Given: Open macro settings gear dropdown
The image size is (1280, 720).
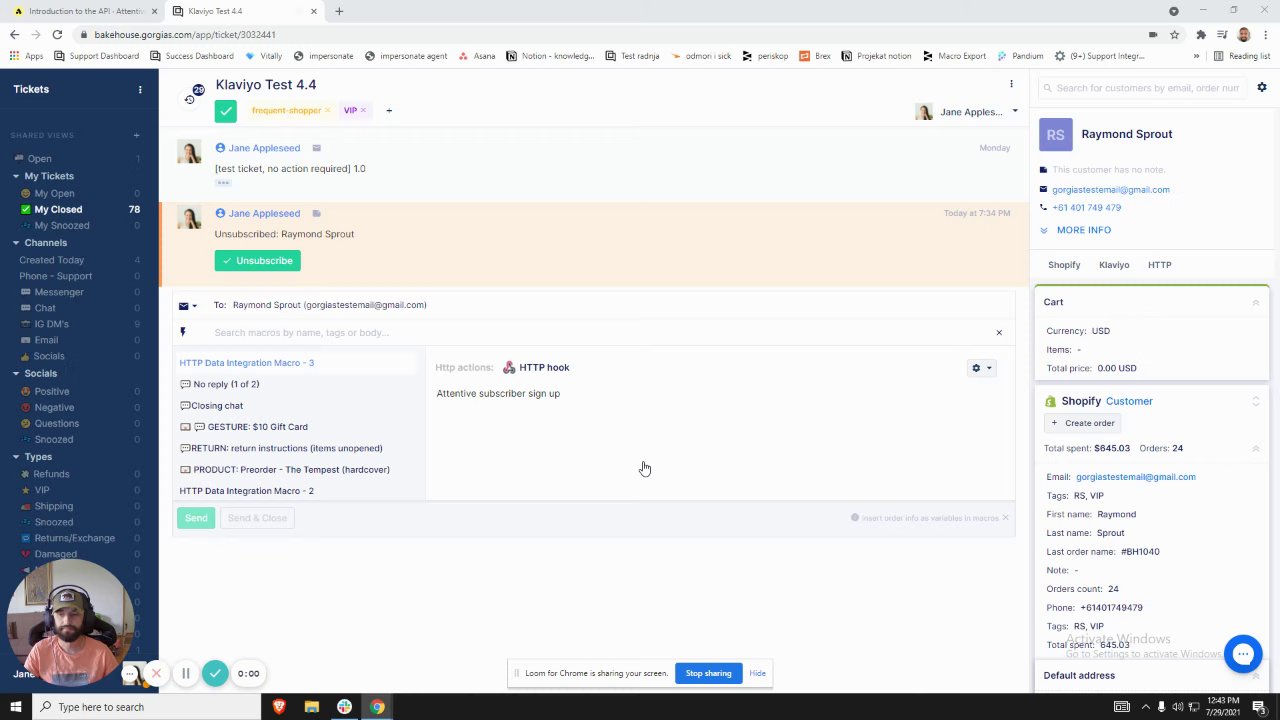Looking at the screenshot, I should (981, 368).
